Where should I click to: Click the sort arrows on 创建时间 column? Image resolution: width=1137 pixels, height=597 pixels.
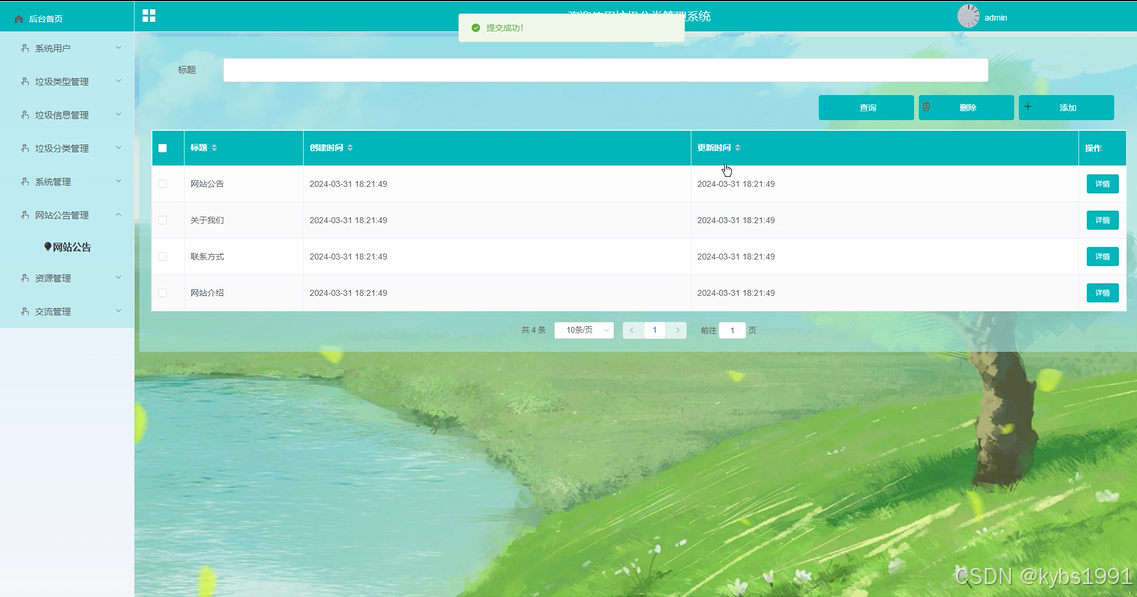pos(350,147)
